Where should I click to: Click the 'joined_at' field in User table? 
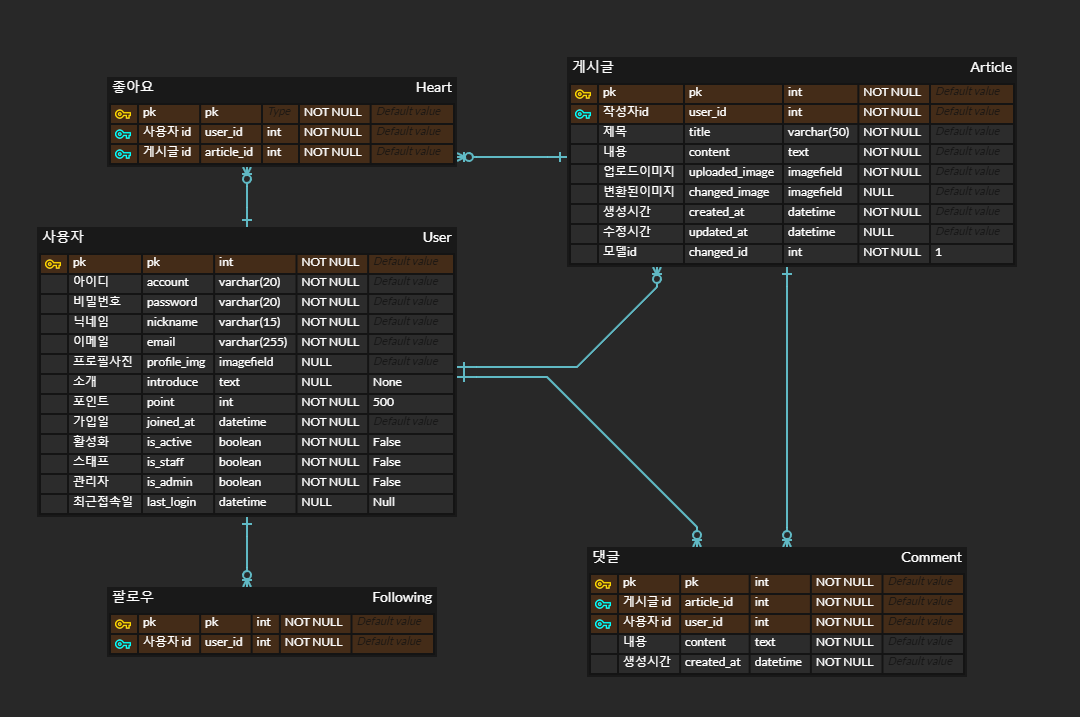178,422
